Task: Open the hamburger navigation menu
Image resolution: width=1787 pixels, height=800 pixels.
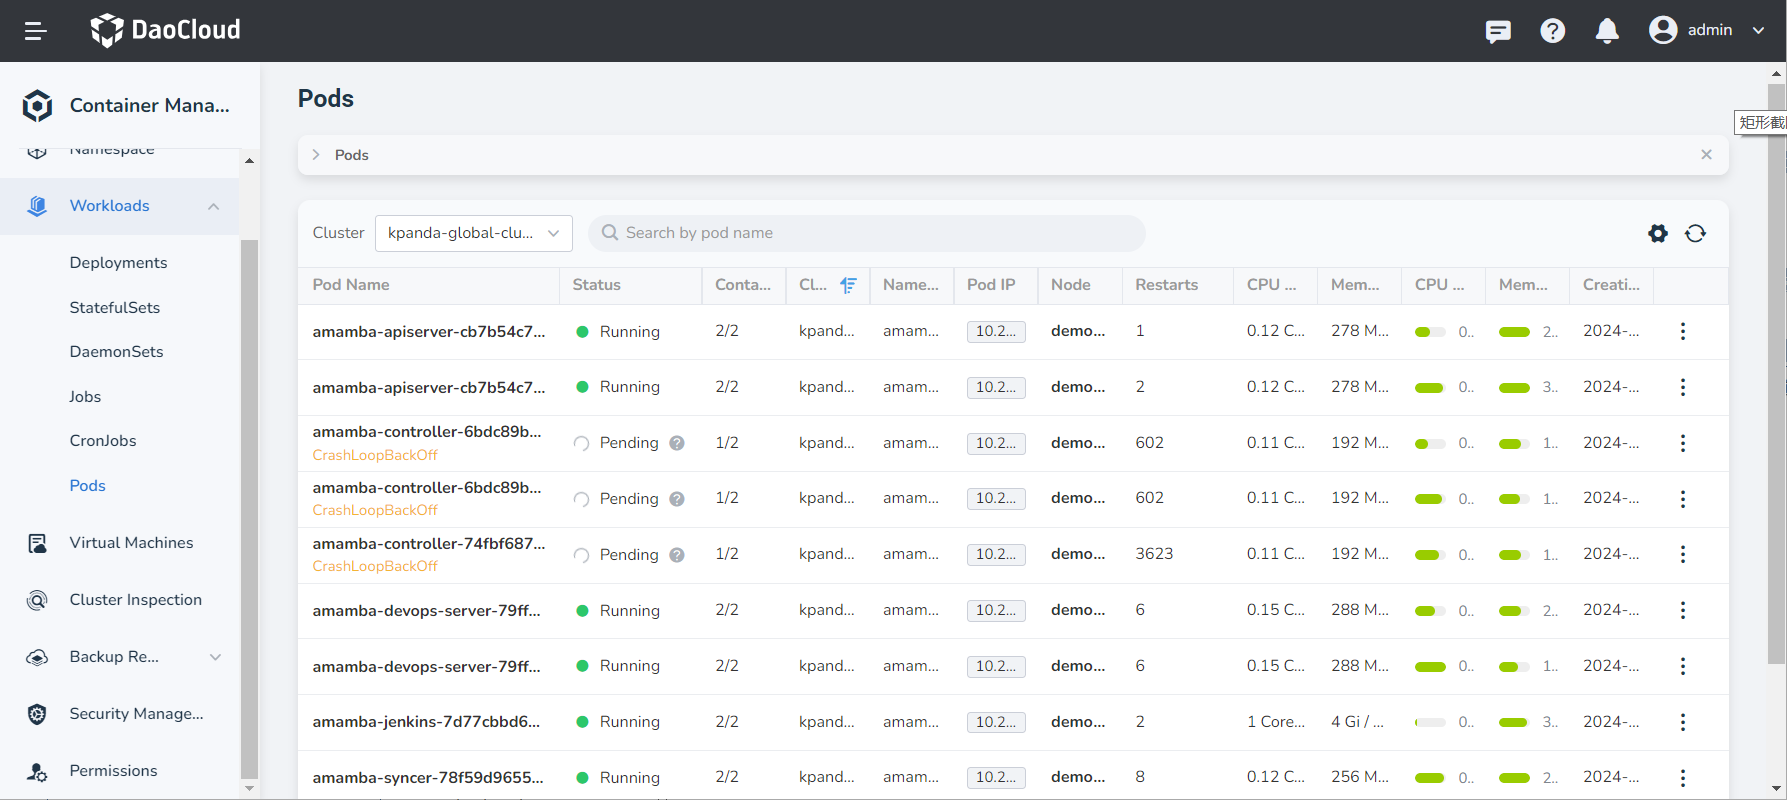Action: 36,31
